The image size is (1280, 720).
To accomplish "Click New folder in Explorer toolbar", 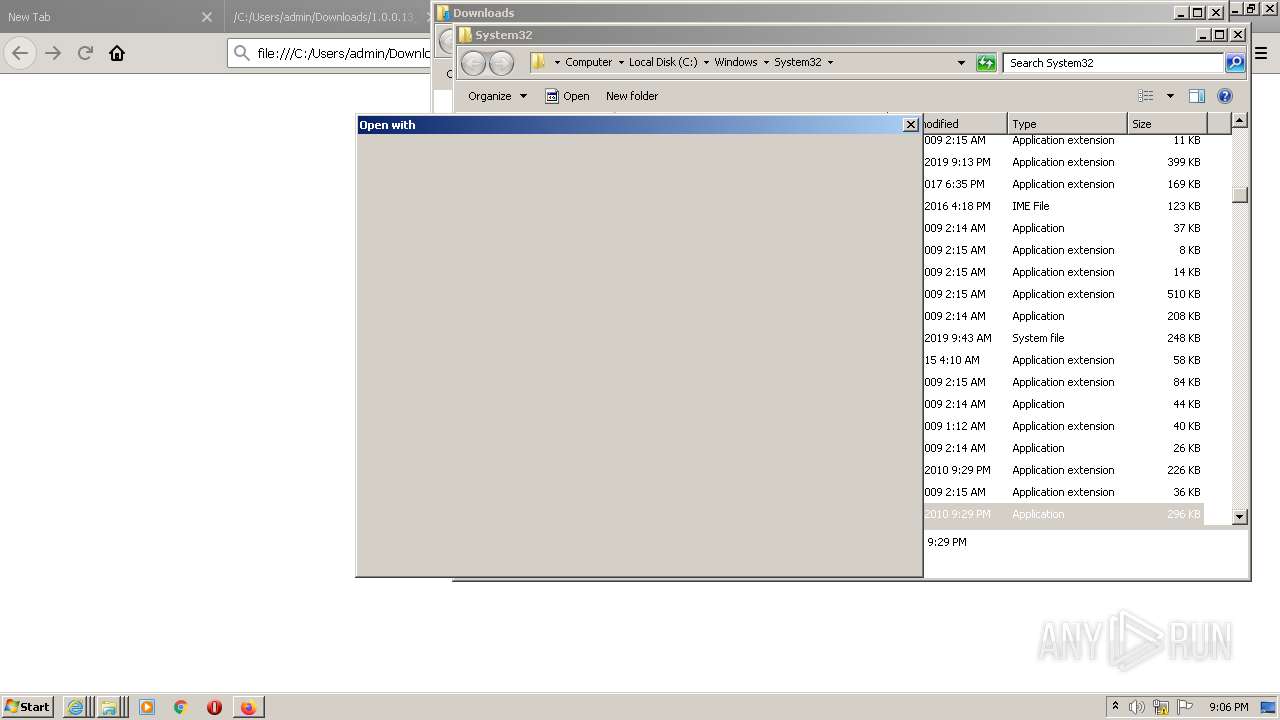I will click(x=632, y=96).
